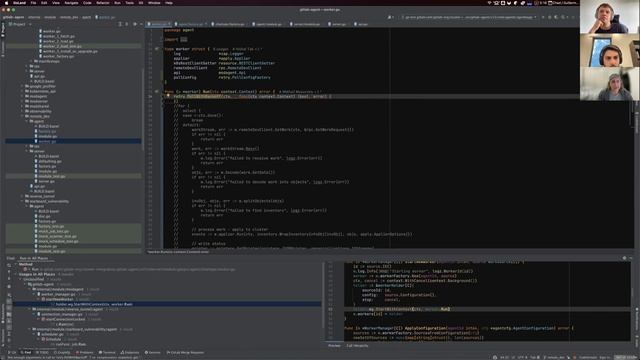
Task: Select defaulting.go in the Project tree
Action: 48,162
